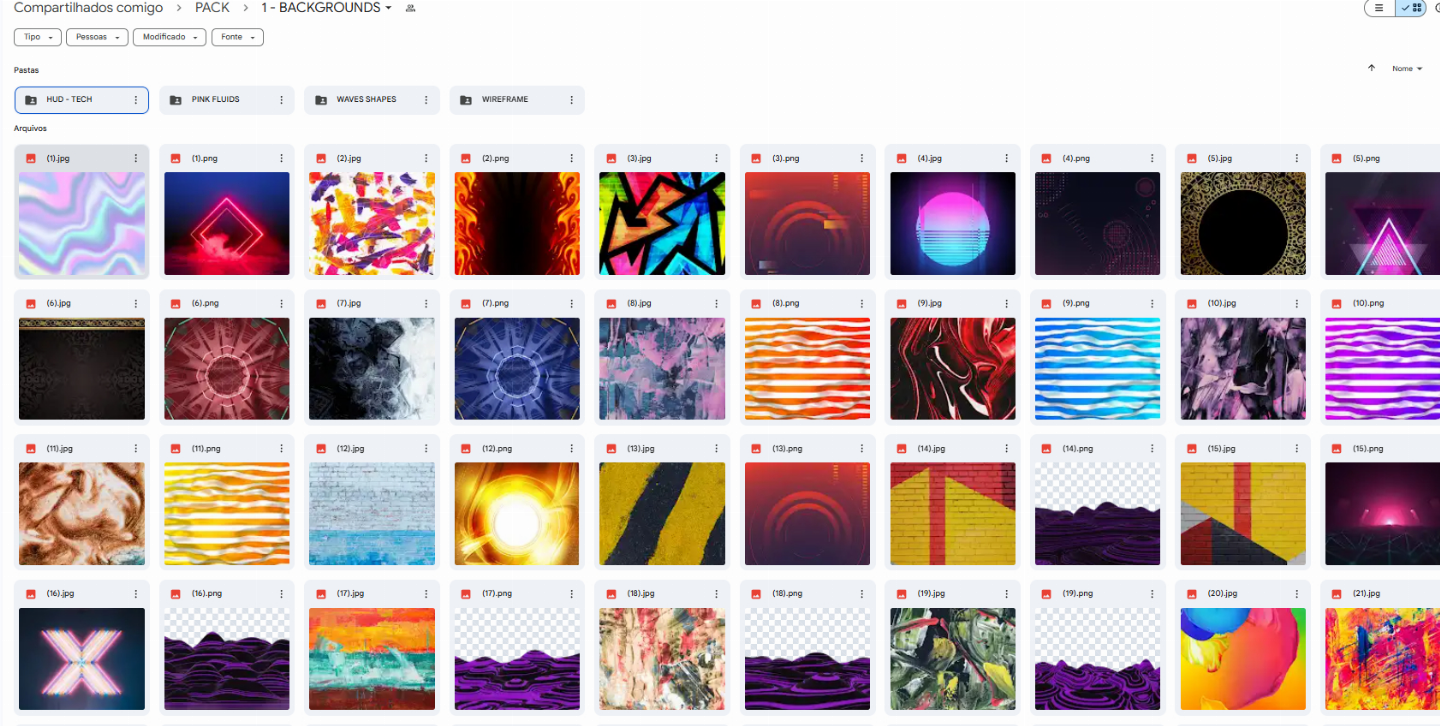Viewport: 1440px width, 726px height.
Task: Click the three-dot menu on (2).png
Action: pos(572,159)
